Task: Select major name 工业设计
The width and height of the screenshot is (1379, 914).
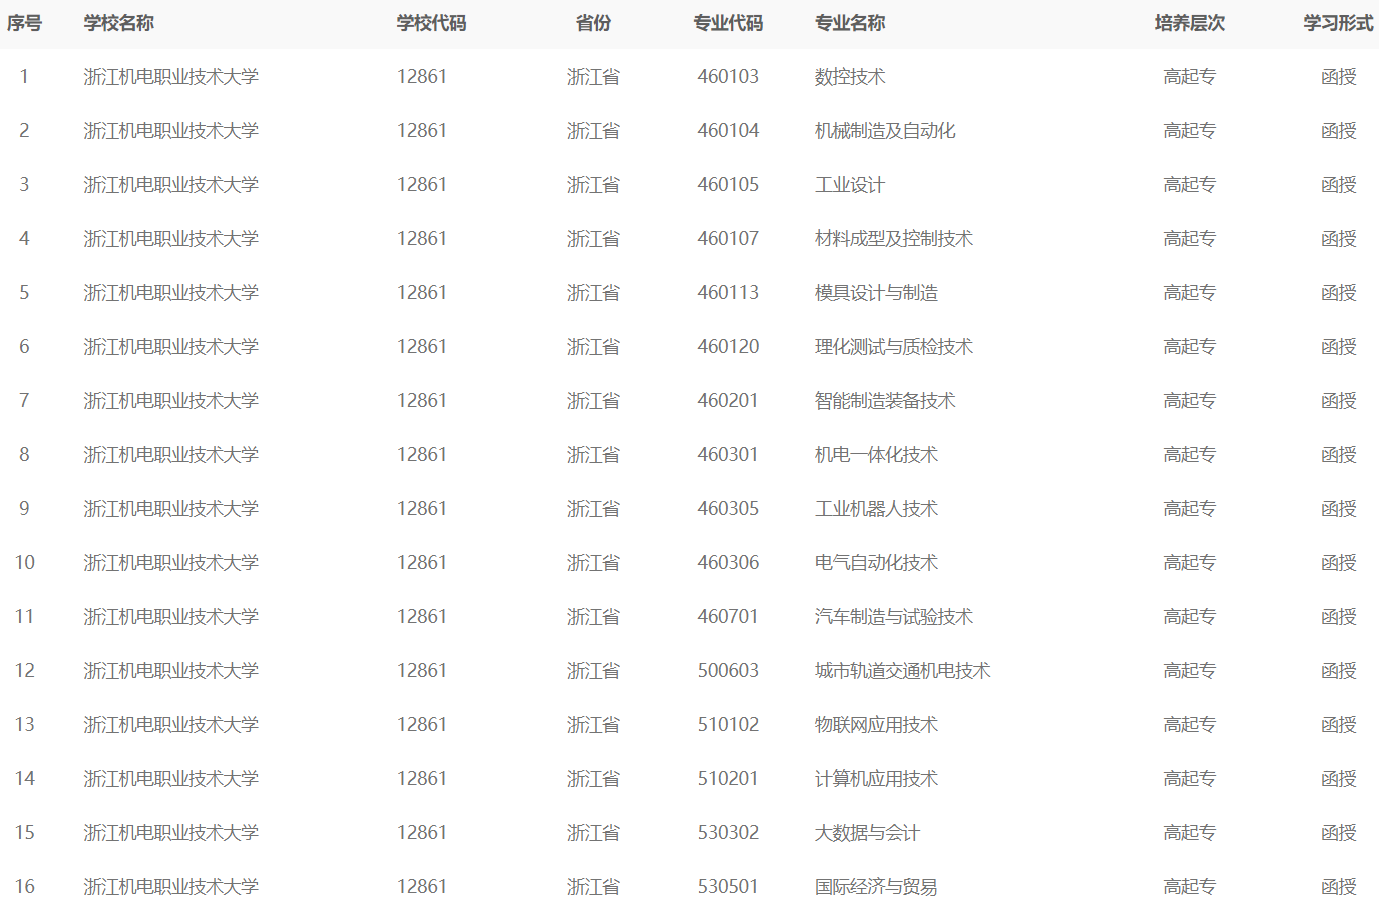Action: pos(850,185)
